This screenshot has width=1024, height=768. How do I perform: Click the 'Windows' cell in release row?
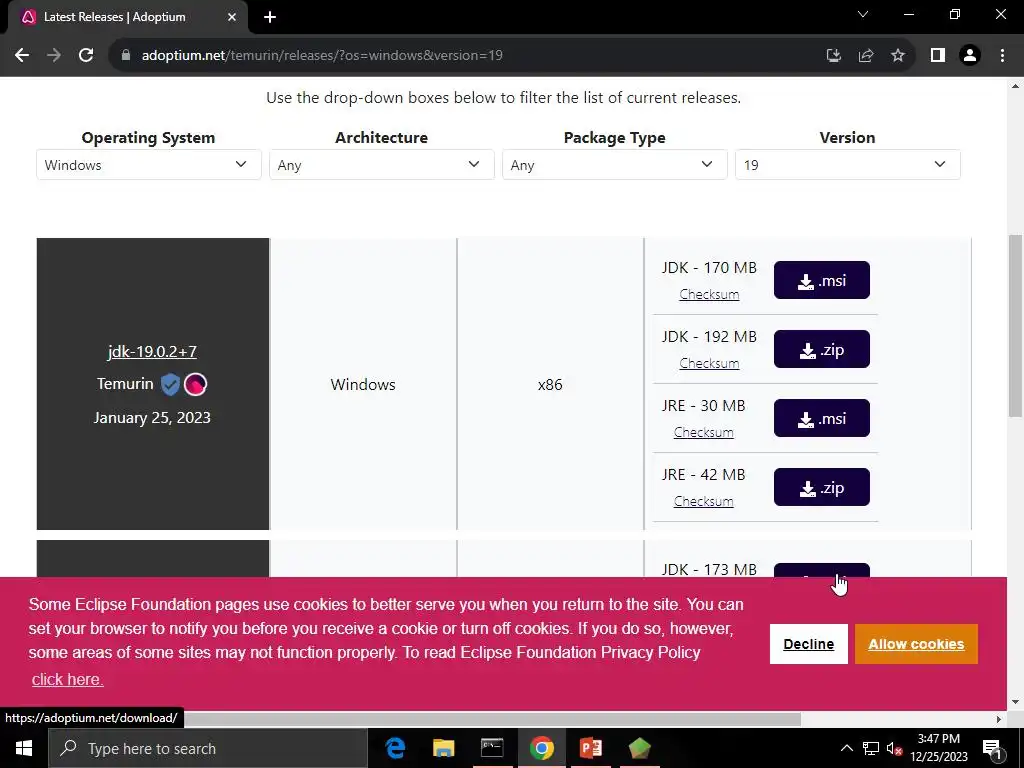click(x=363, y=384)
